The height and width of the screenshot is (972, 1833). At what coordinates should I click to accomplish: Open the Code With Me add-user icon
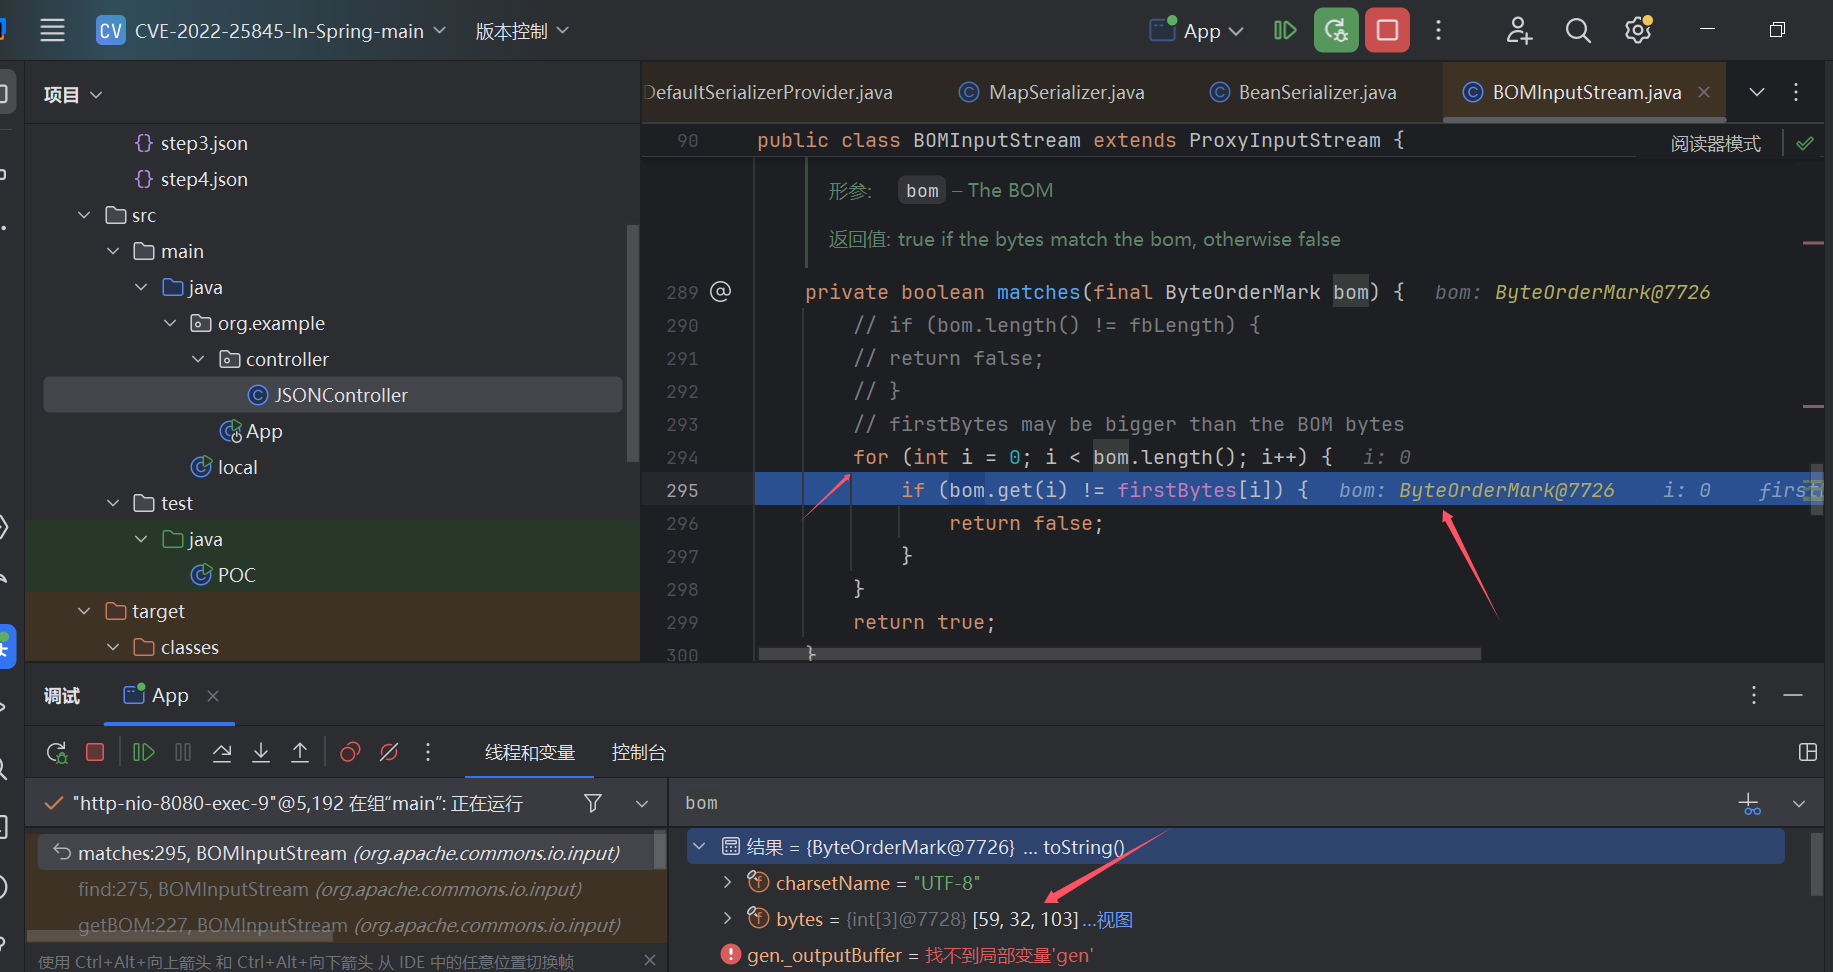(1519, 30)
